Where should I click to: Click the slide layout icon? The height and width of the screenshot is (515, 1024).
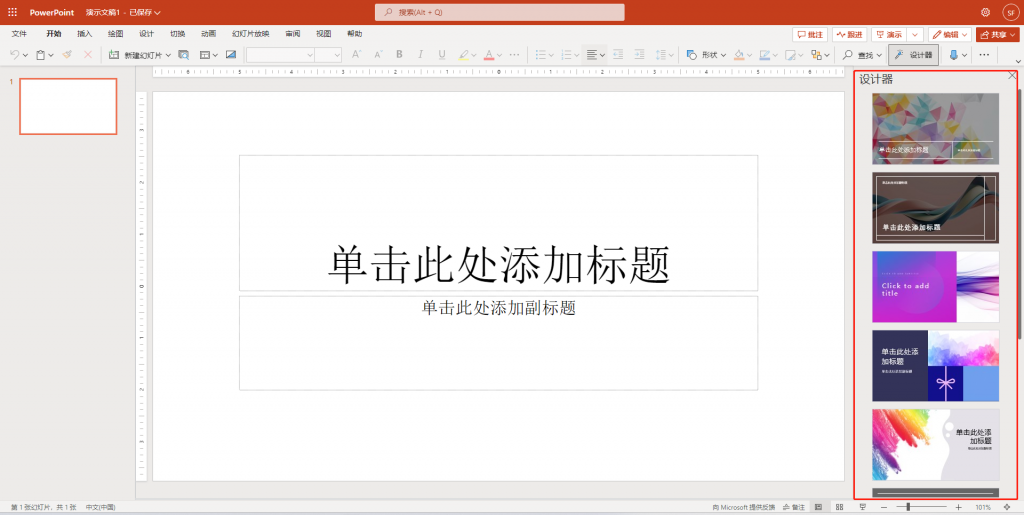click(x=205, y=55)
